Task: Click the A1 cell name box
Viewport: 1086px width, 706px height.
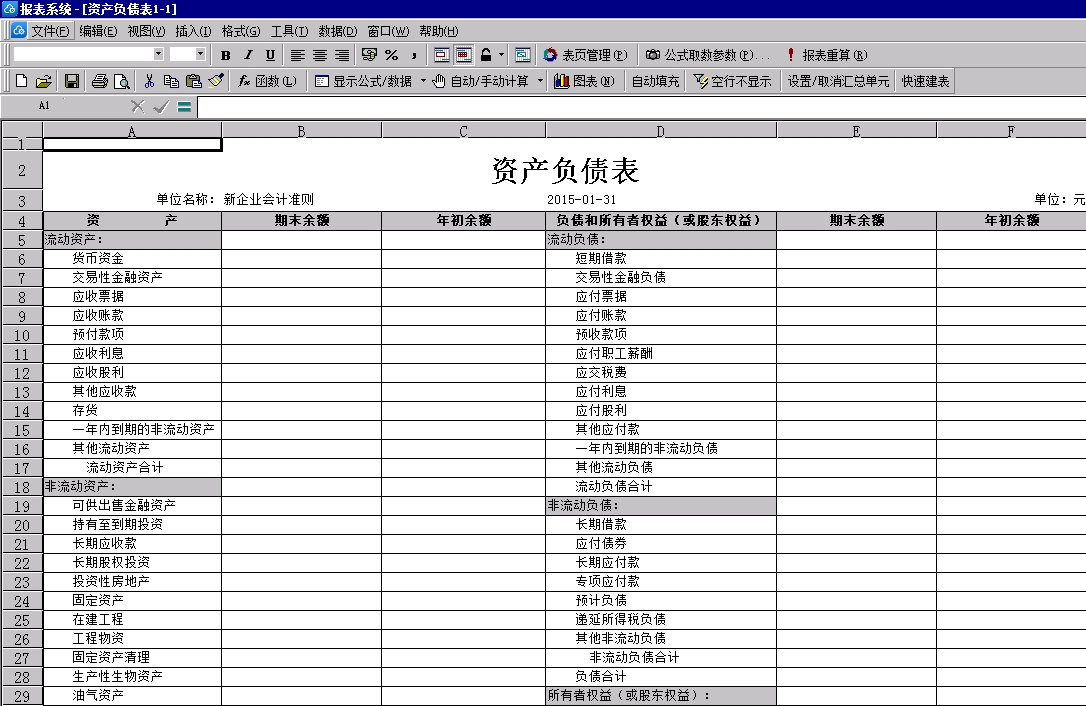Action: click(x=44, y=106)
